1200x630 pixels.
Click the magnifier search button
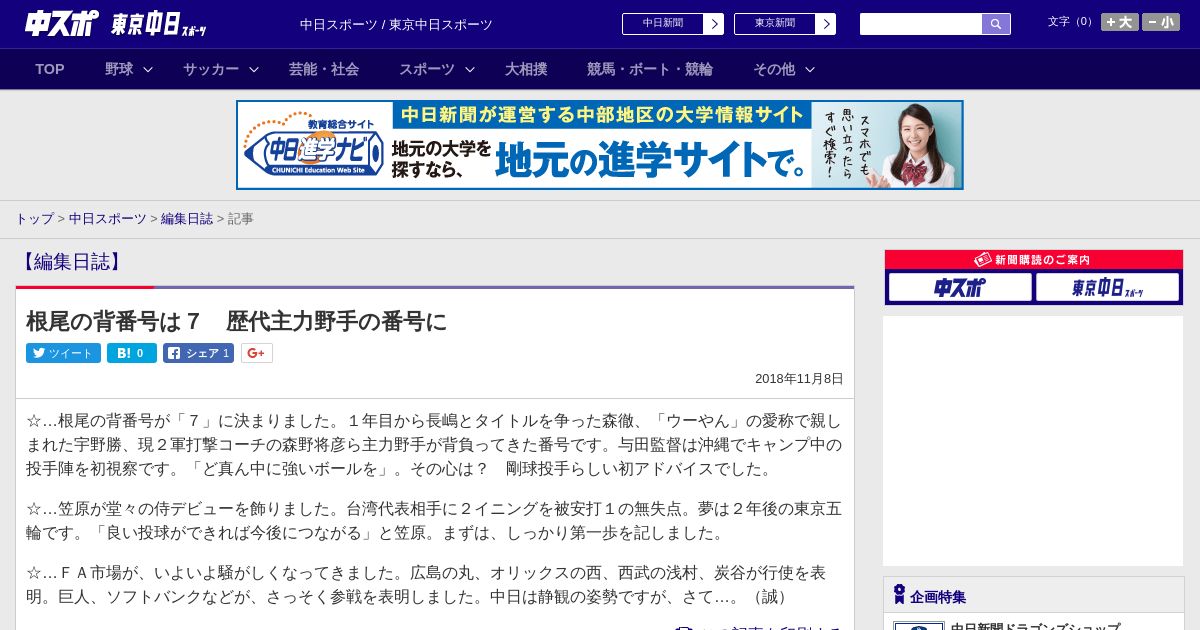tap(996, 24)
